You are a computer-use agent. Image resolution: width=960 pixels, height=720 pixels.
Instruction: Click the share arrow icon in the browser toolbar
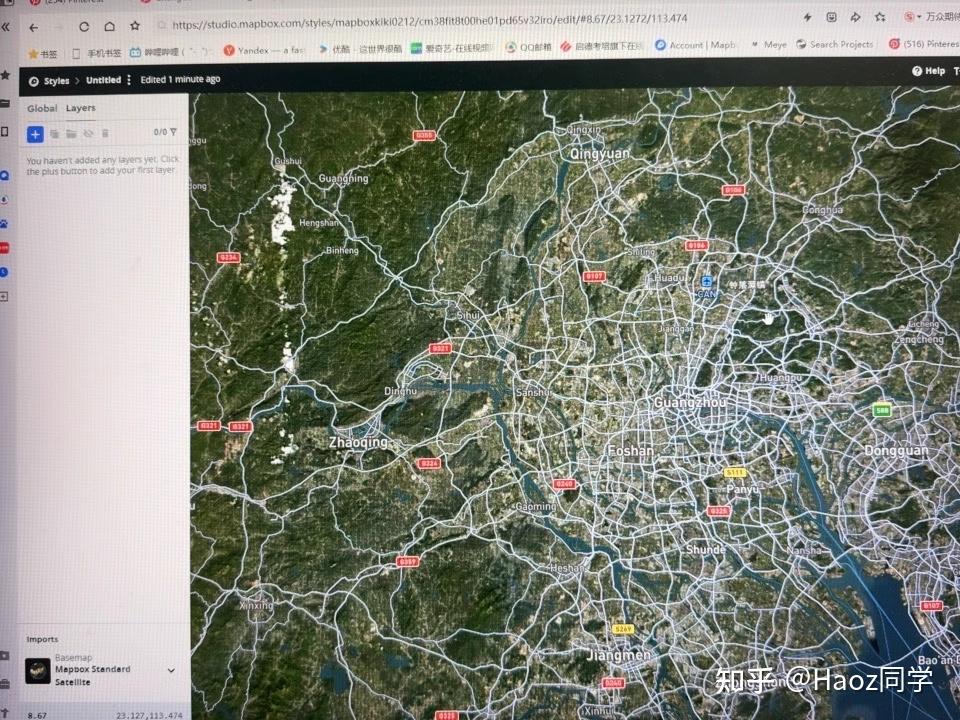point(856,18)
